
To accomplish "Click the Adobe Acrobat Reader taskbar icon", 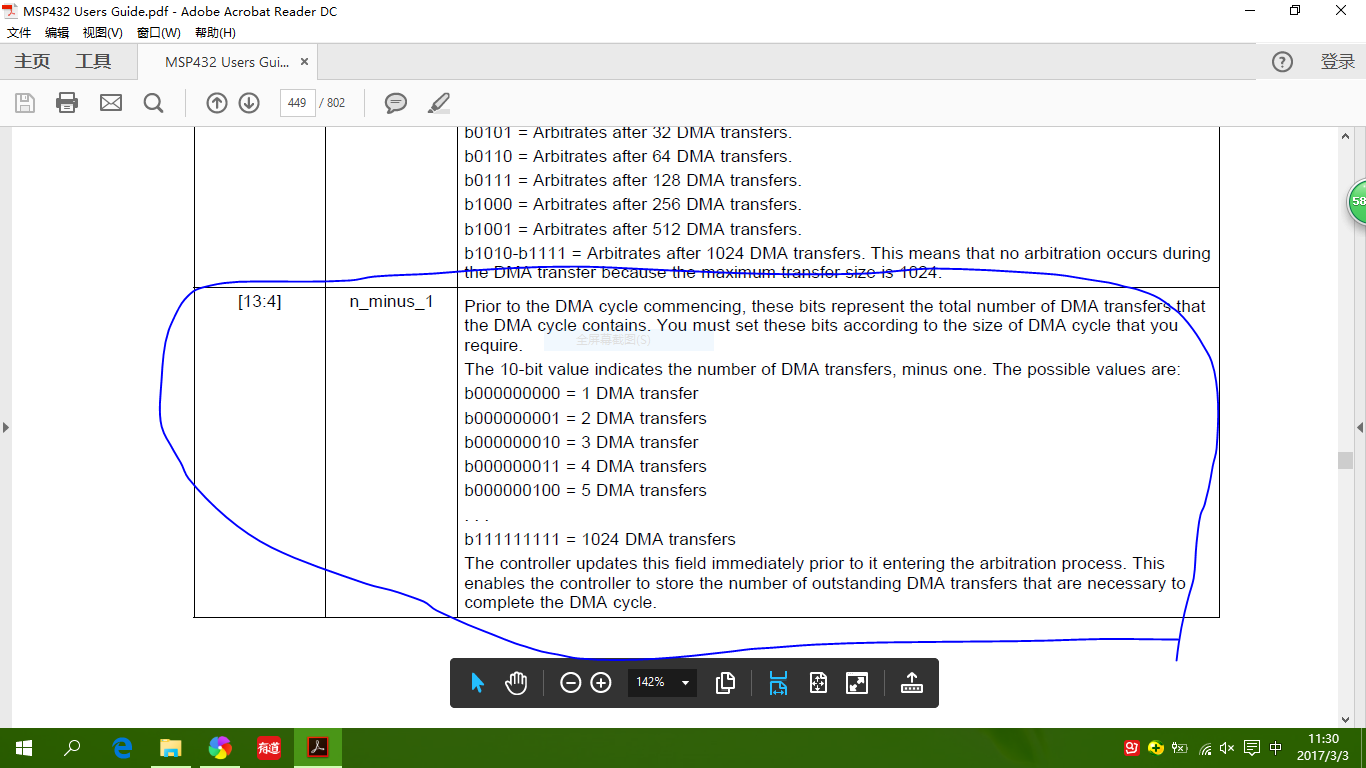I will click(x=318, y=748).
